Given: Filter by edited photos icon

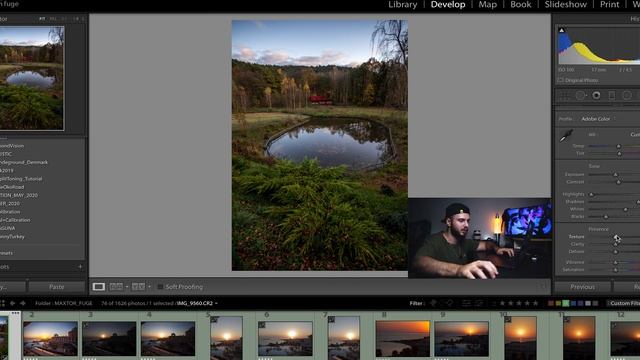Looking at the screenshot, I should pyautogui.click(x=466, y=303).
